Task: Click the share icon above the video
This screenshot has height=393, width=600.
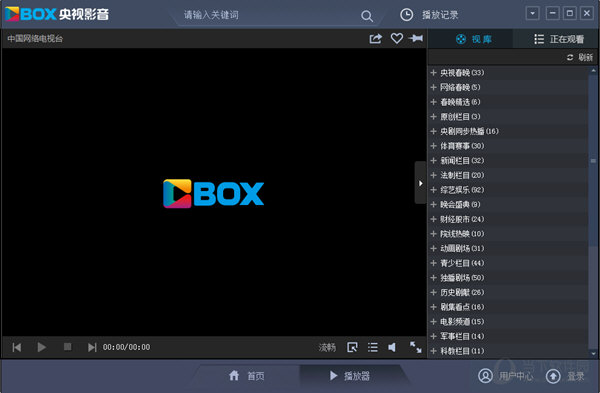Action: [375, 39]
